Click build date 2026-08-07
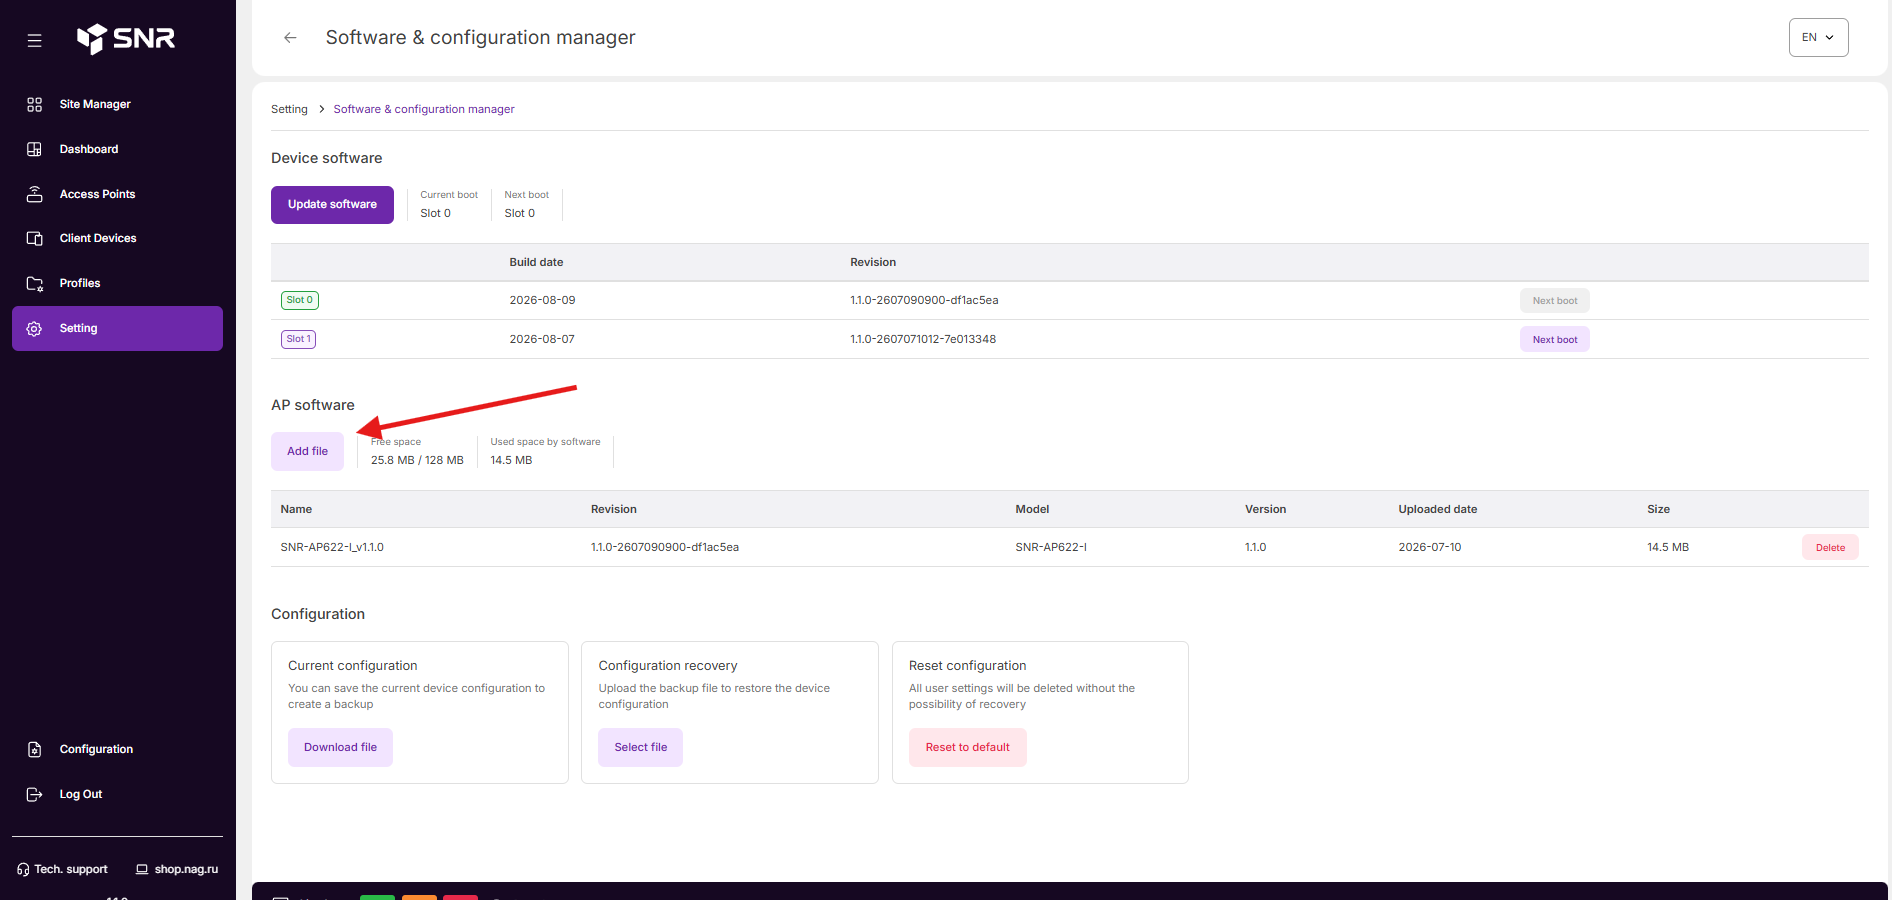Viewport: 1892px width, 900px height. point(542,339)
